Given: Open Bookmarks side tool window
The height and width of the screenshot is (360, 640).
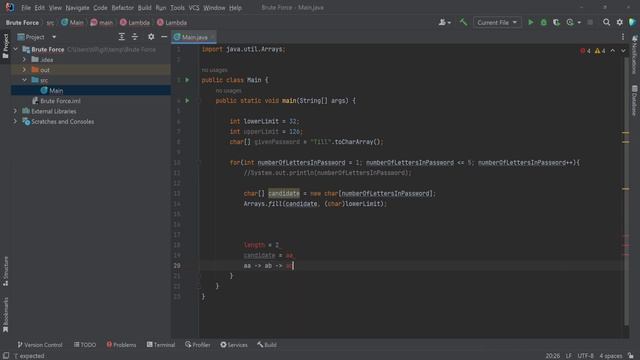Looking at the screenshot, I should [5, 314].
